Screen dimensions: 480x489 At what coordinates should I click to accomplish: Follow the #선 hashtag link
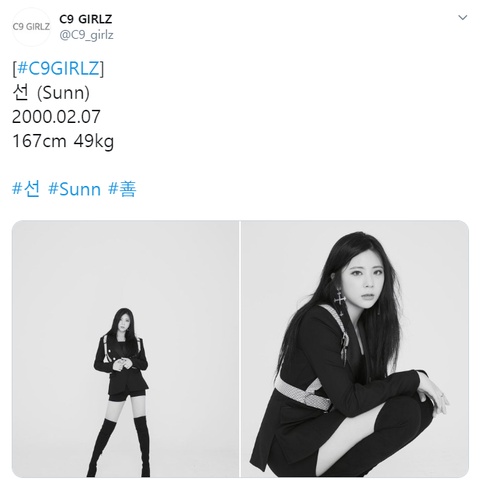pyautogui.click(x=26, y=189)
